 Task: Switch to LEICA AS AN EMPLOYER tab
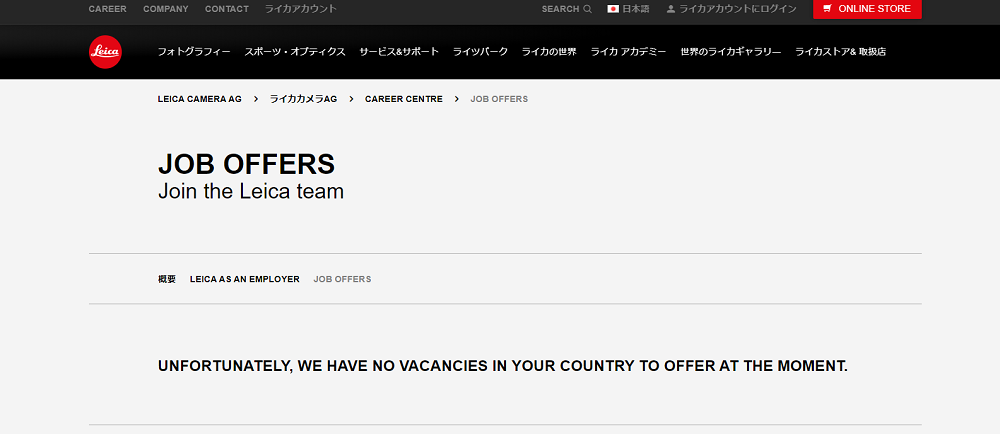pos(245,279)
